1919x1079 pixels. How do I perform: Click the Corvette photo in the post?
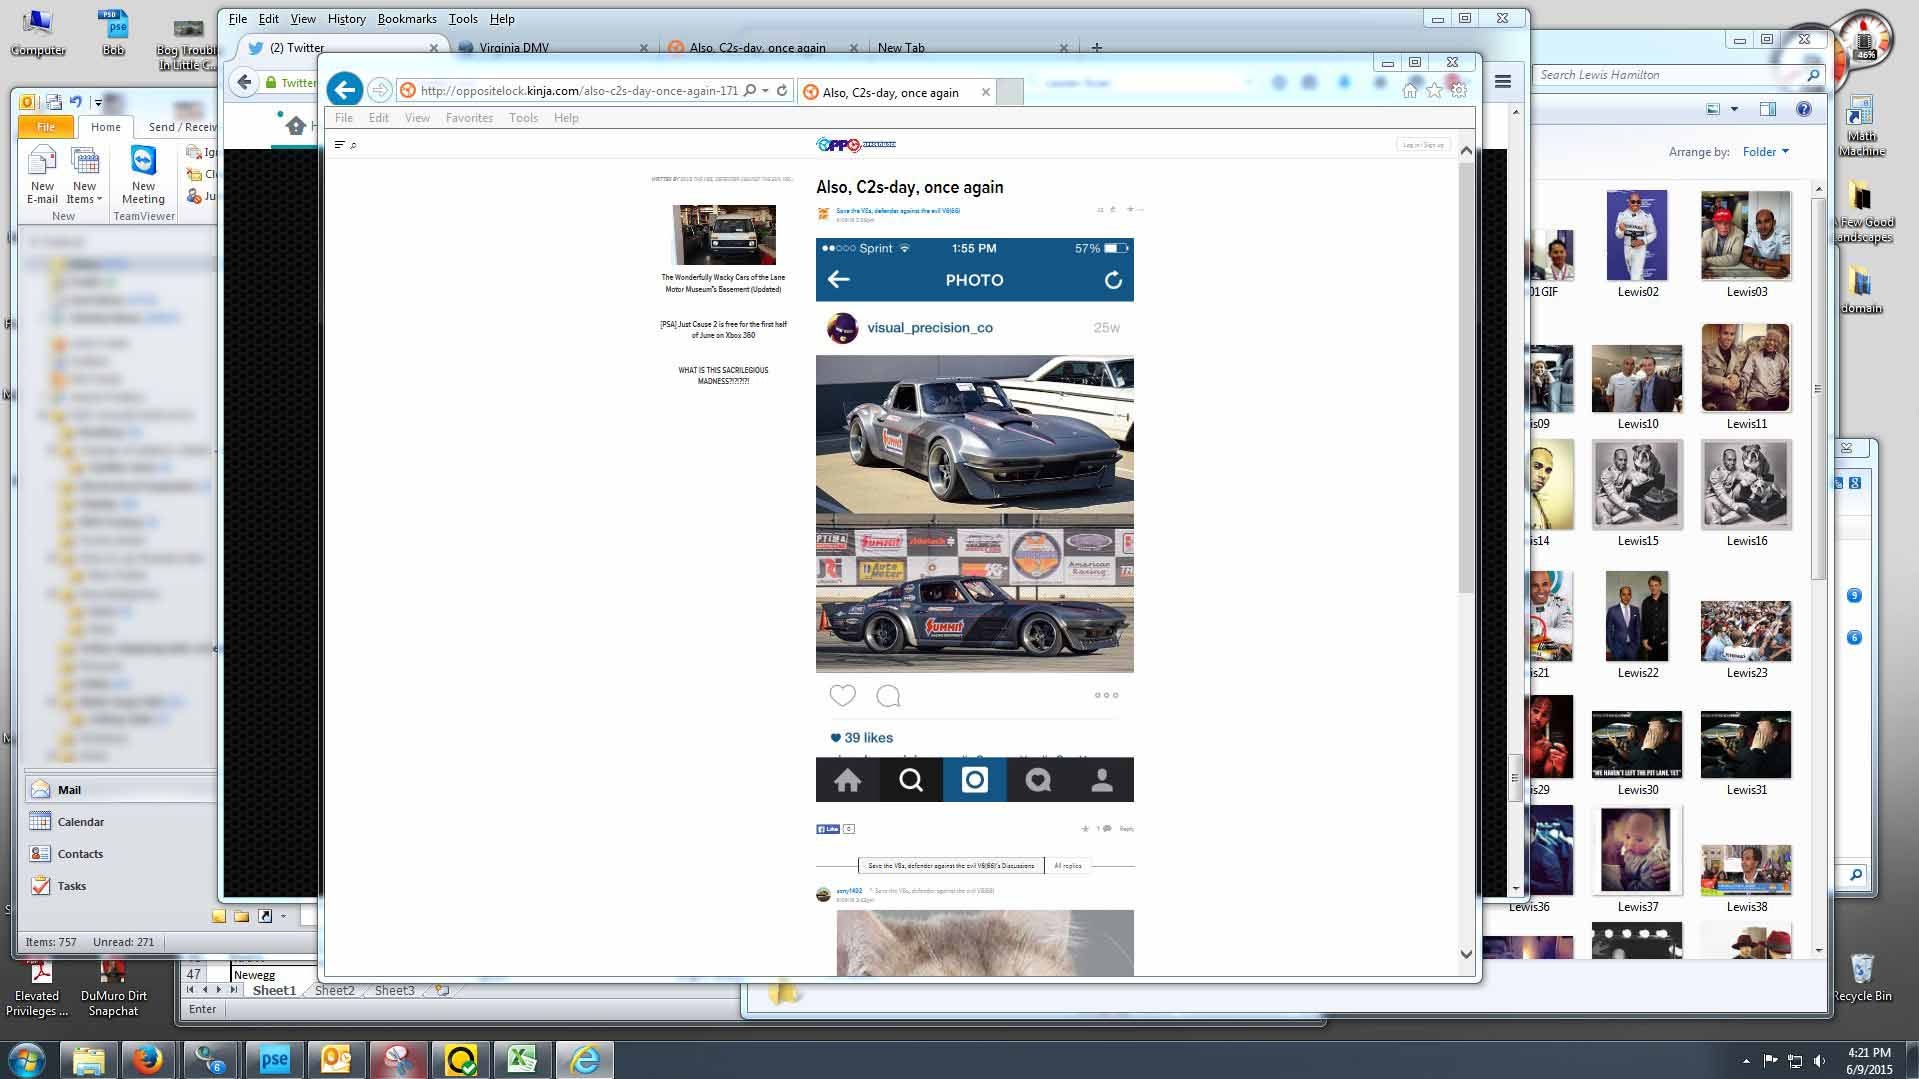click(x=974, y=514)
